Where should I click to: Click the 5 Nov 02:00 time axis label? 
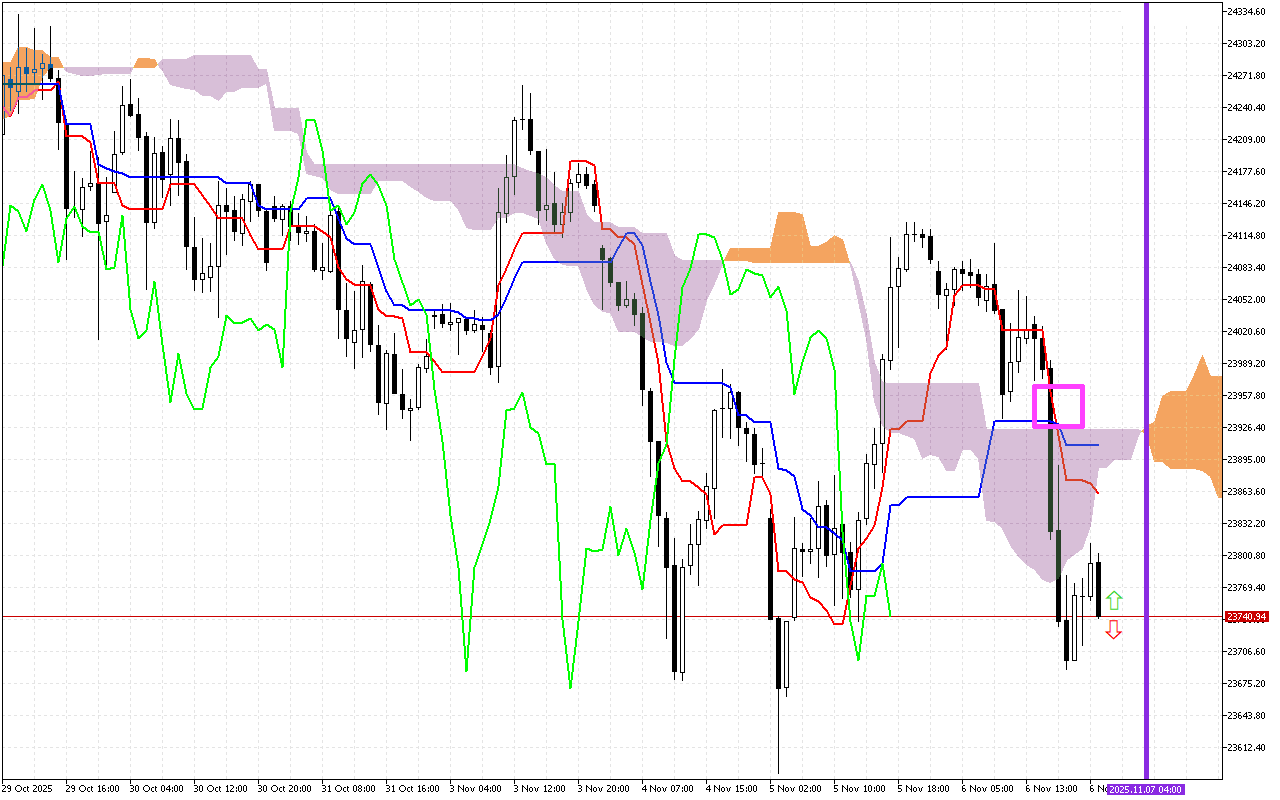click(794, 788)
